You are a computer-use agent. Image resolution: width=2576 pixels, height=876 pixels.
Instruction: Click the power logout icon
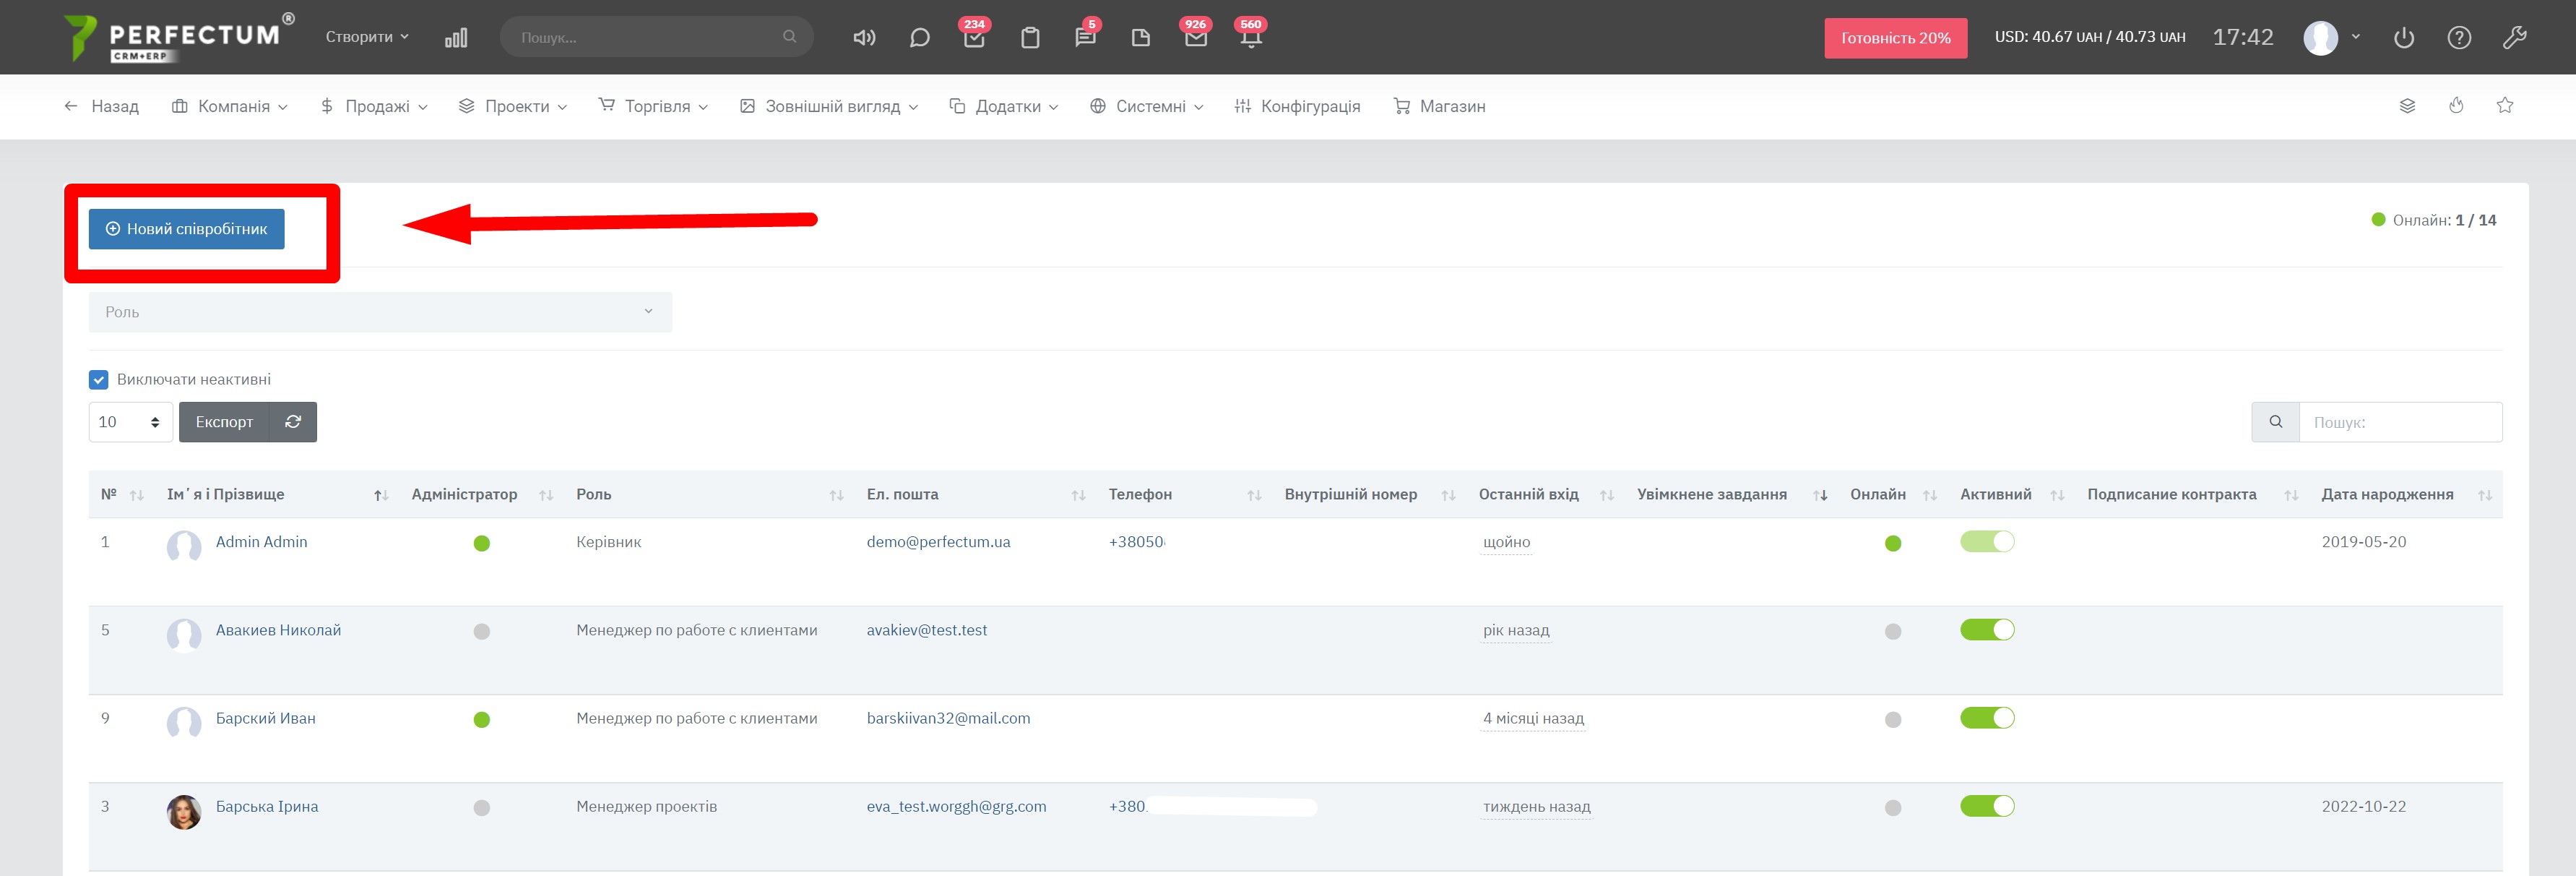coord(2404,38)
